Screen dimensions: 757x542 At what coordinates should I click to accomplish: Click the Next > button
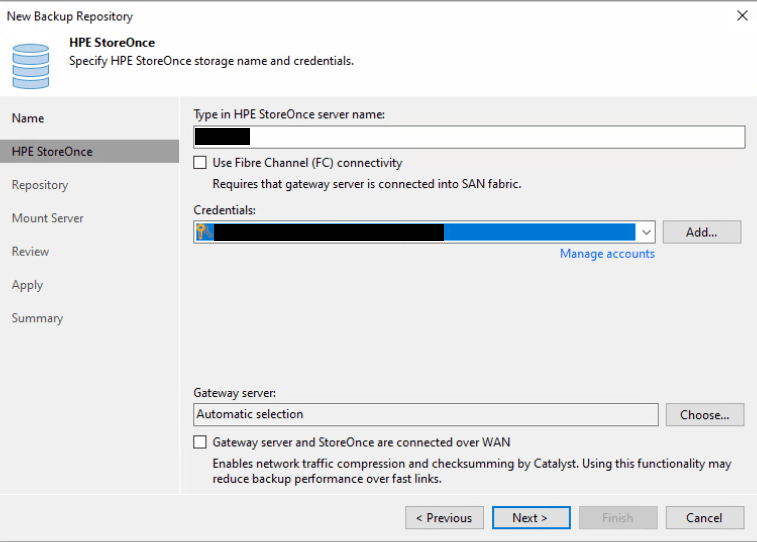click(530, 518)
